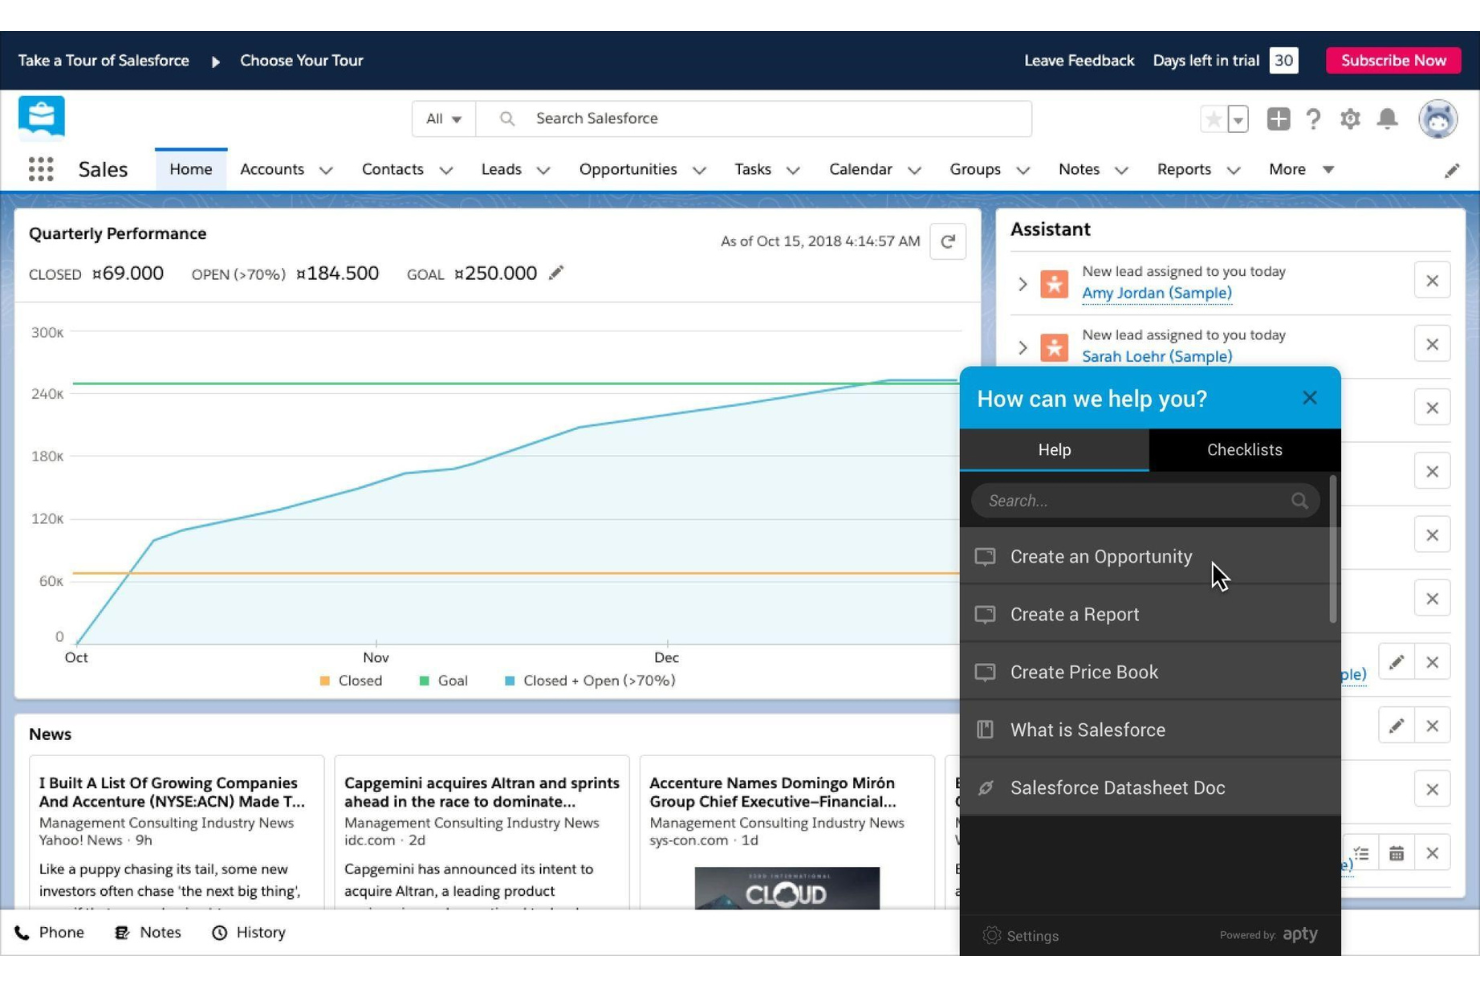Close the How can we help you panel
Image resolution: width=1480 pixels, height=987 pixels.
[1309, 398]
